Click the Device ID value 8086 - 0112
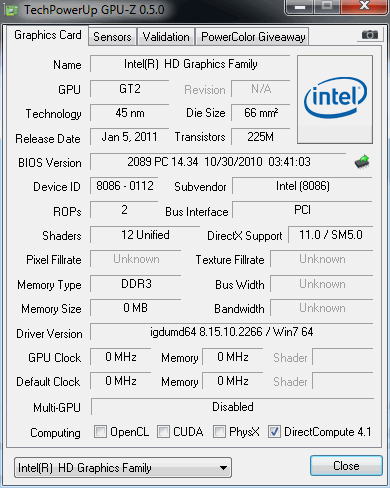 [x=124, y=186]
